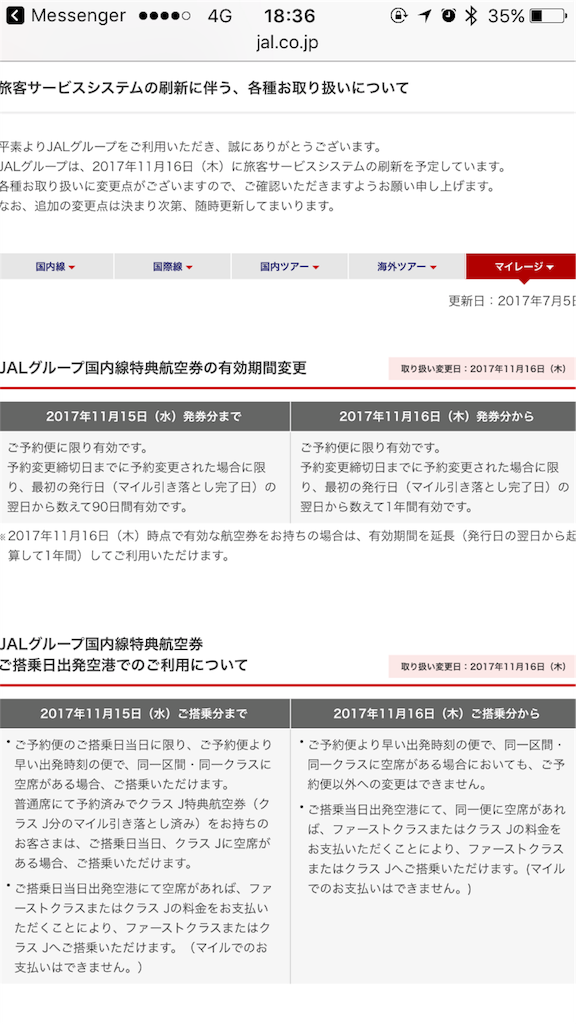Image resolution: width=576 pixels, height=1024 pixels.
Task: Tap heading 旅客サービスシステムの刷新に伴う
Action: [x=204, y=88]
